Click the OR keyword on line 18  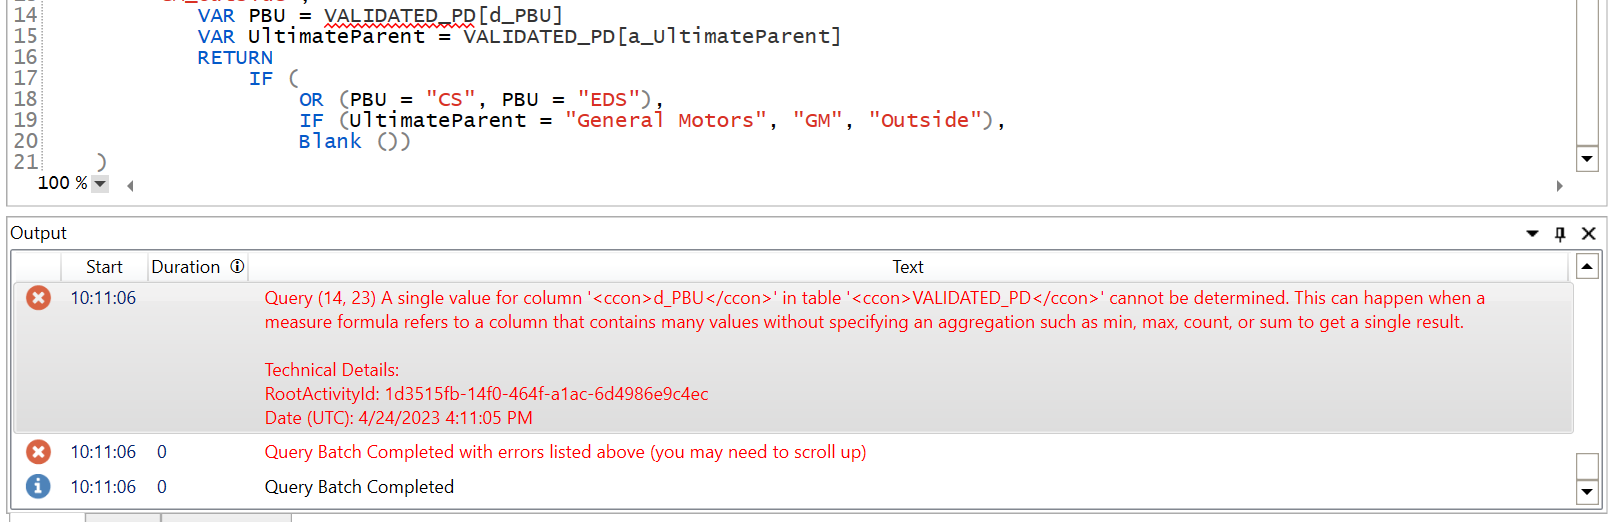[x=311, y=99]
